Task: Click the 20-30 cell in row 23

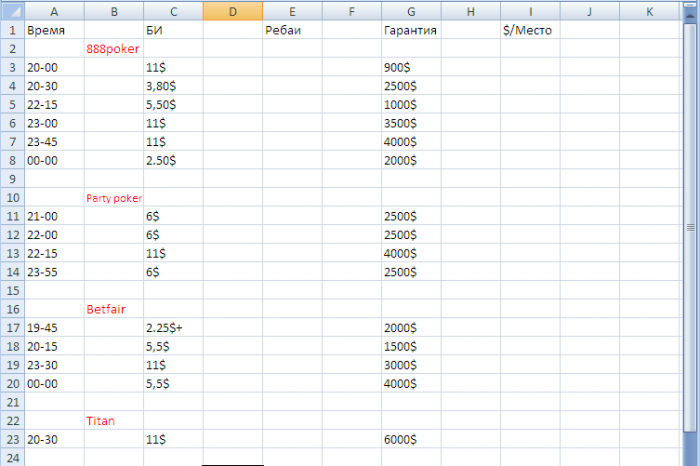Action: click(x=54, y=439)
